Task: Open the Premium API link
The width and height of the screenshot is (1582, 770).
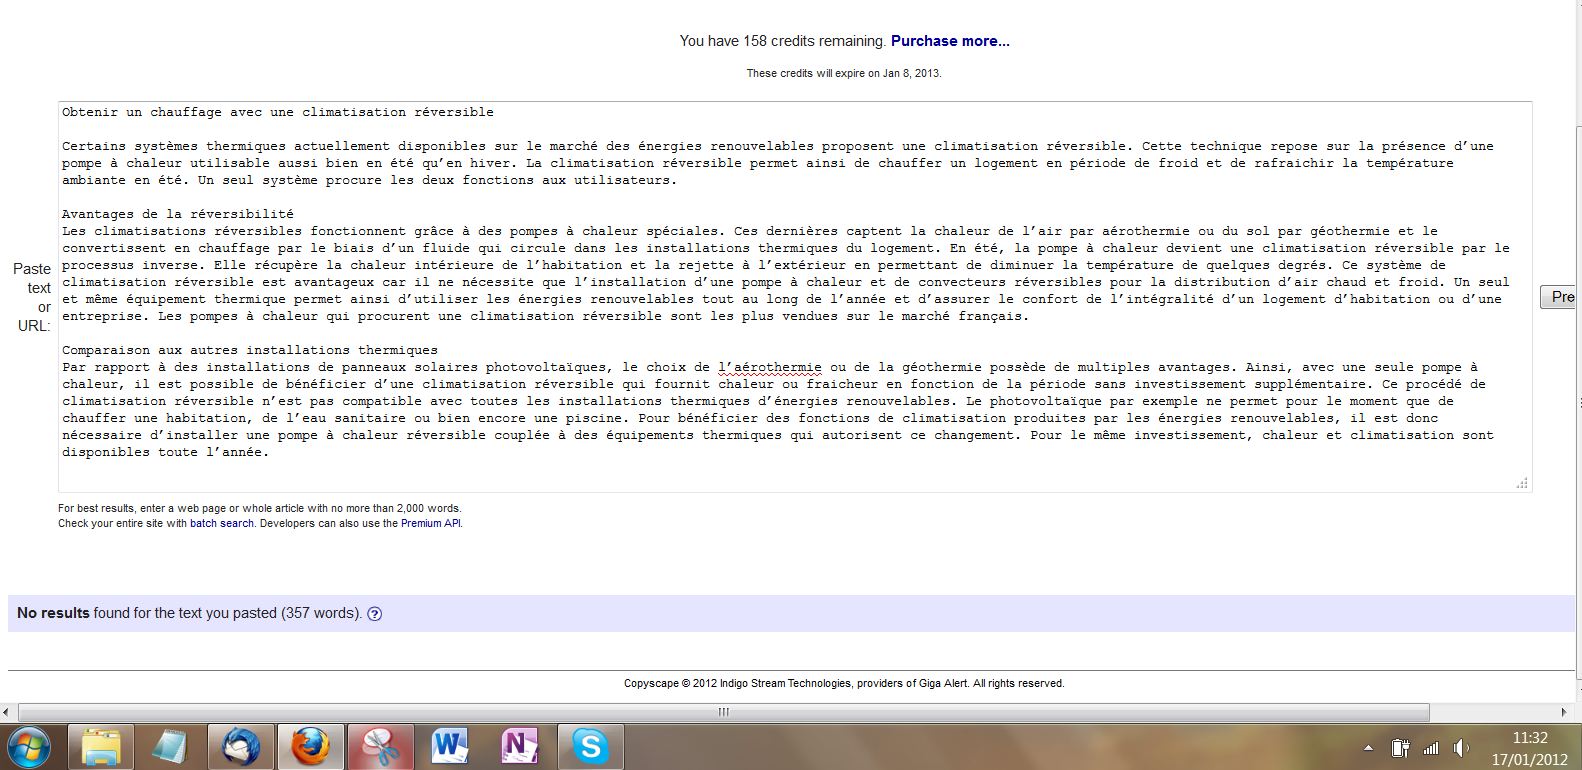Action: click(430, 523)
